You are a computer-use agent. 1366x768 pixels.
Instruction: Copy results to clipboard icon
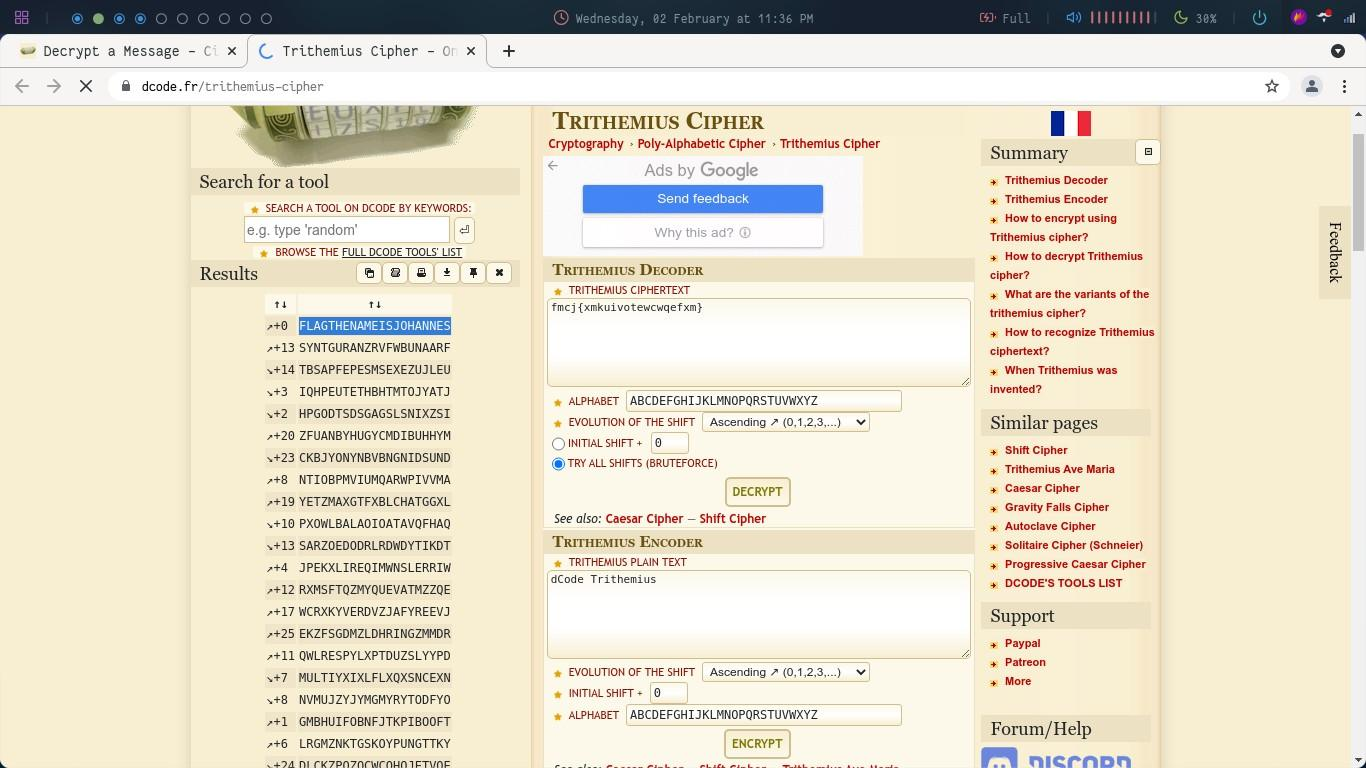pyautogui.click(x=369, y=273)
